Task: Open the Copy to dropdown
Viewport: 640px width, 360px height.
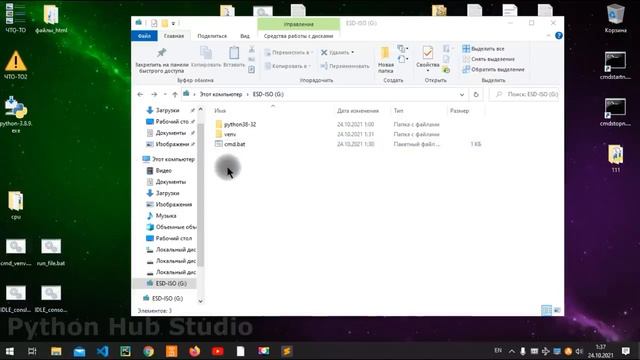Action: click(x=288, y=66)
